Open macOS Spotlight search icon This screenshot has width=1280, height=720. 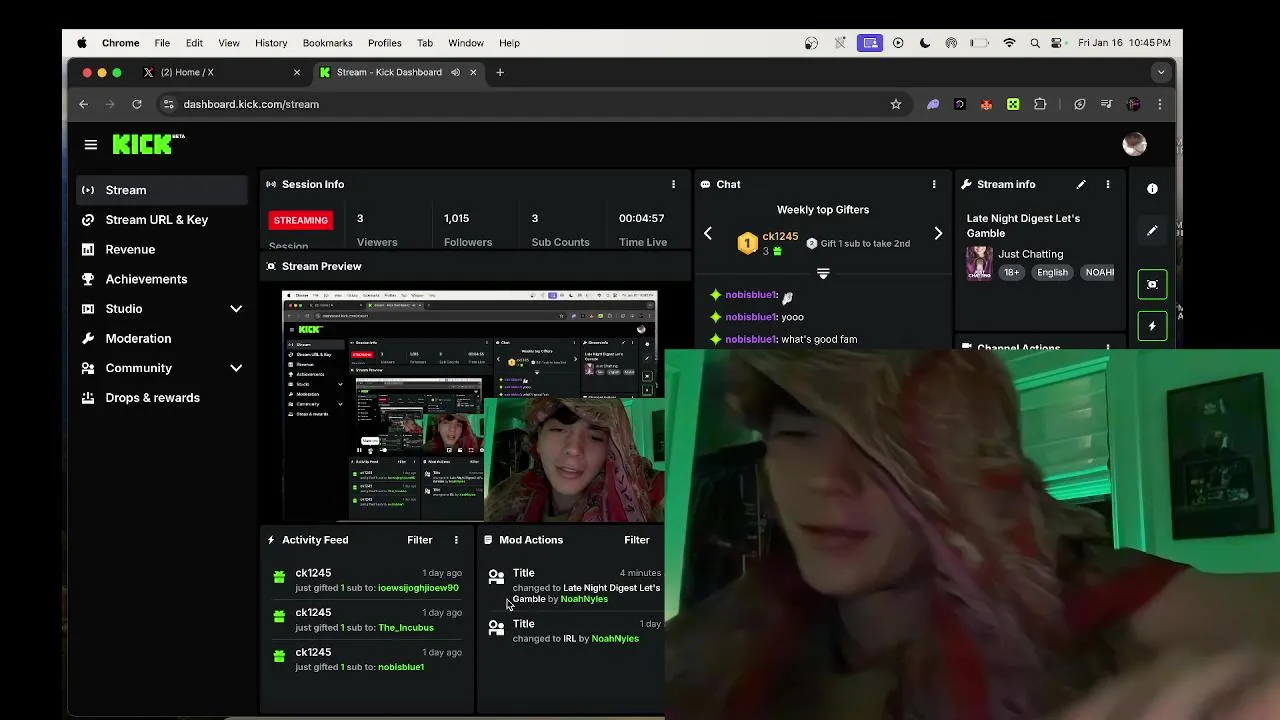[1035, 43]
